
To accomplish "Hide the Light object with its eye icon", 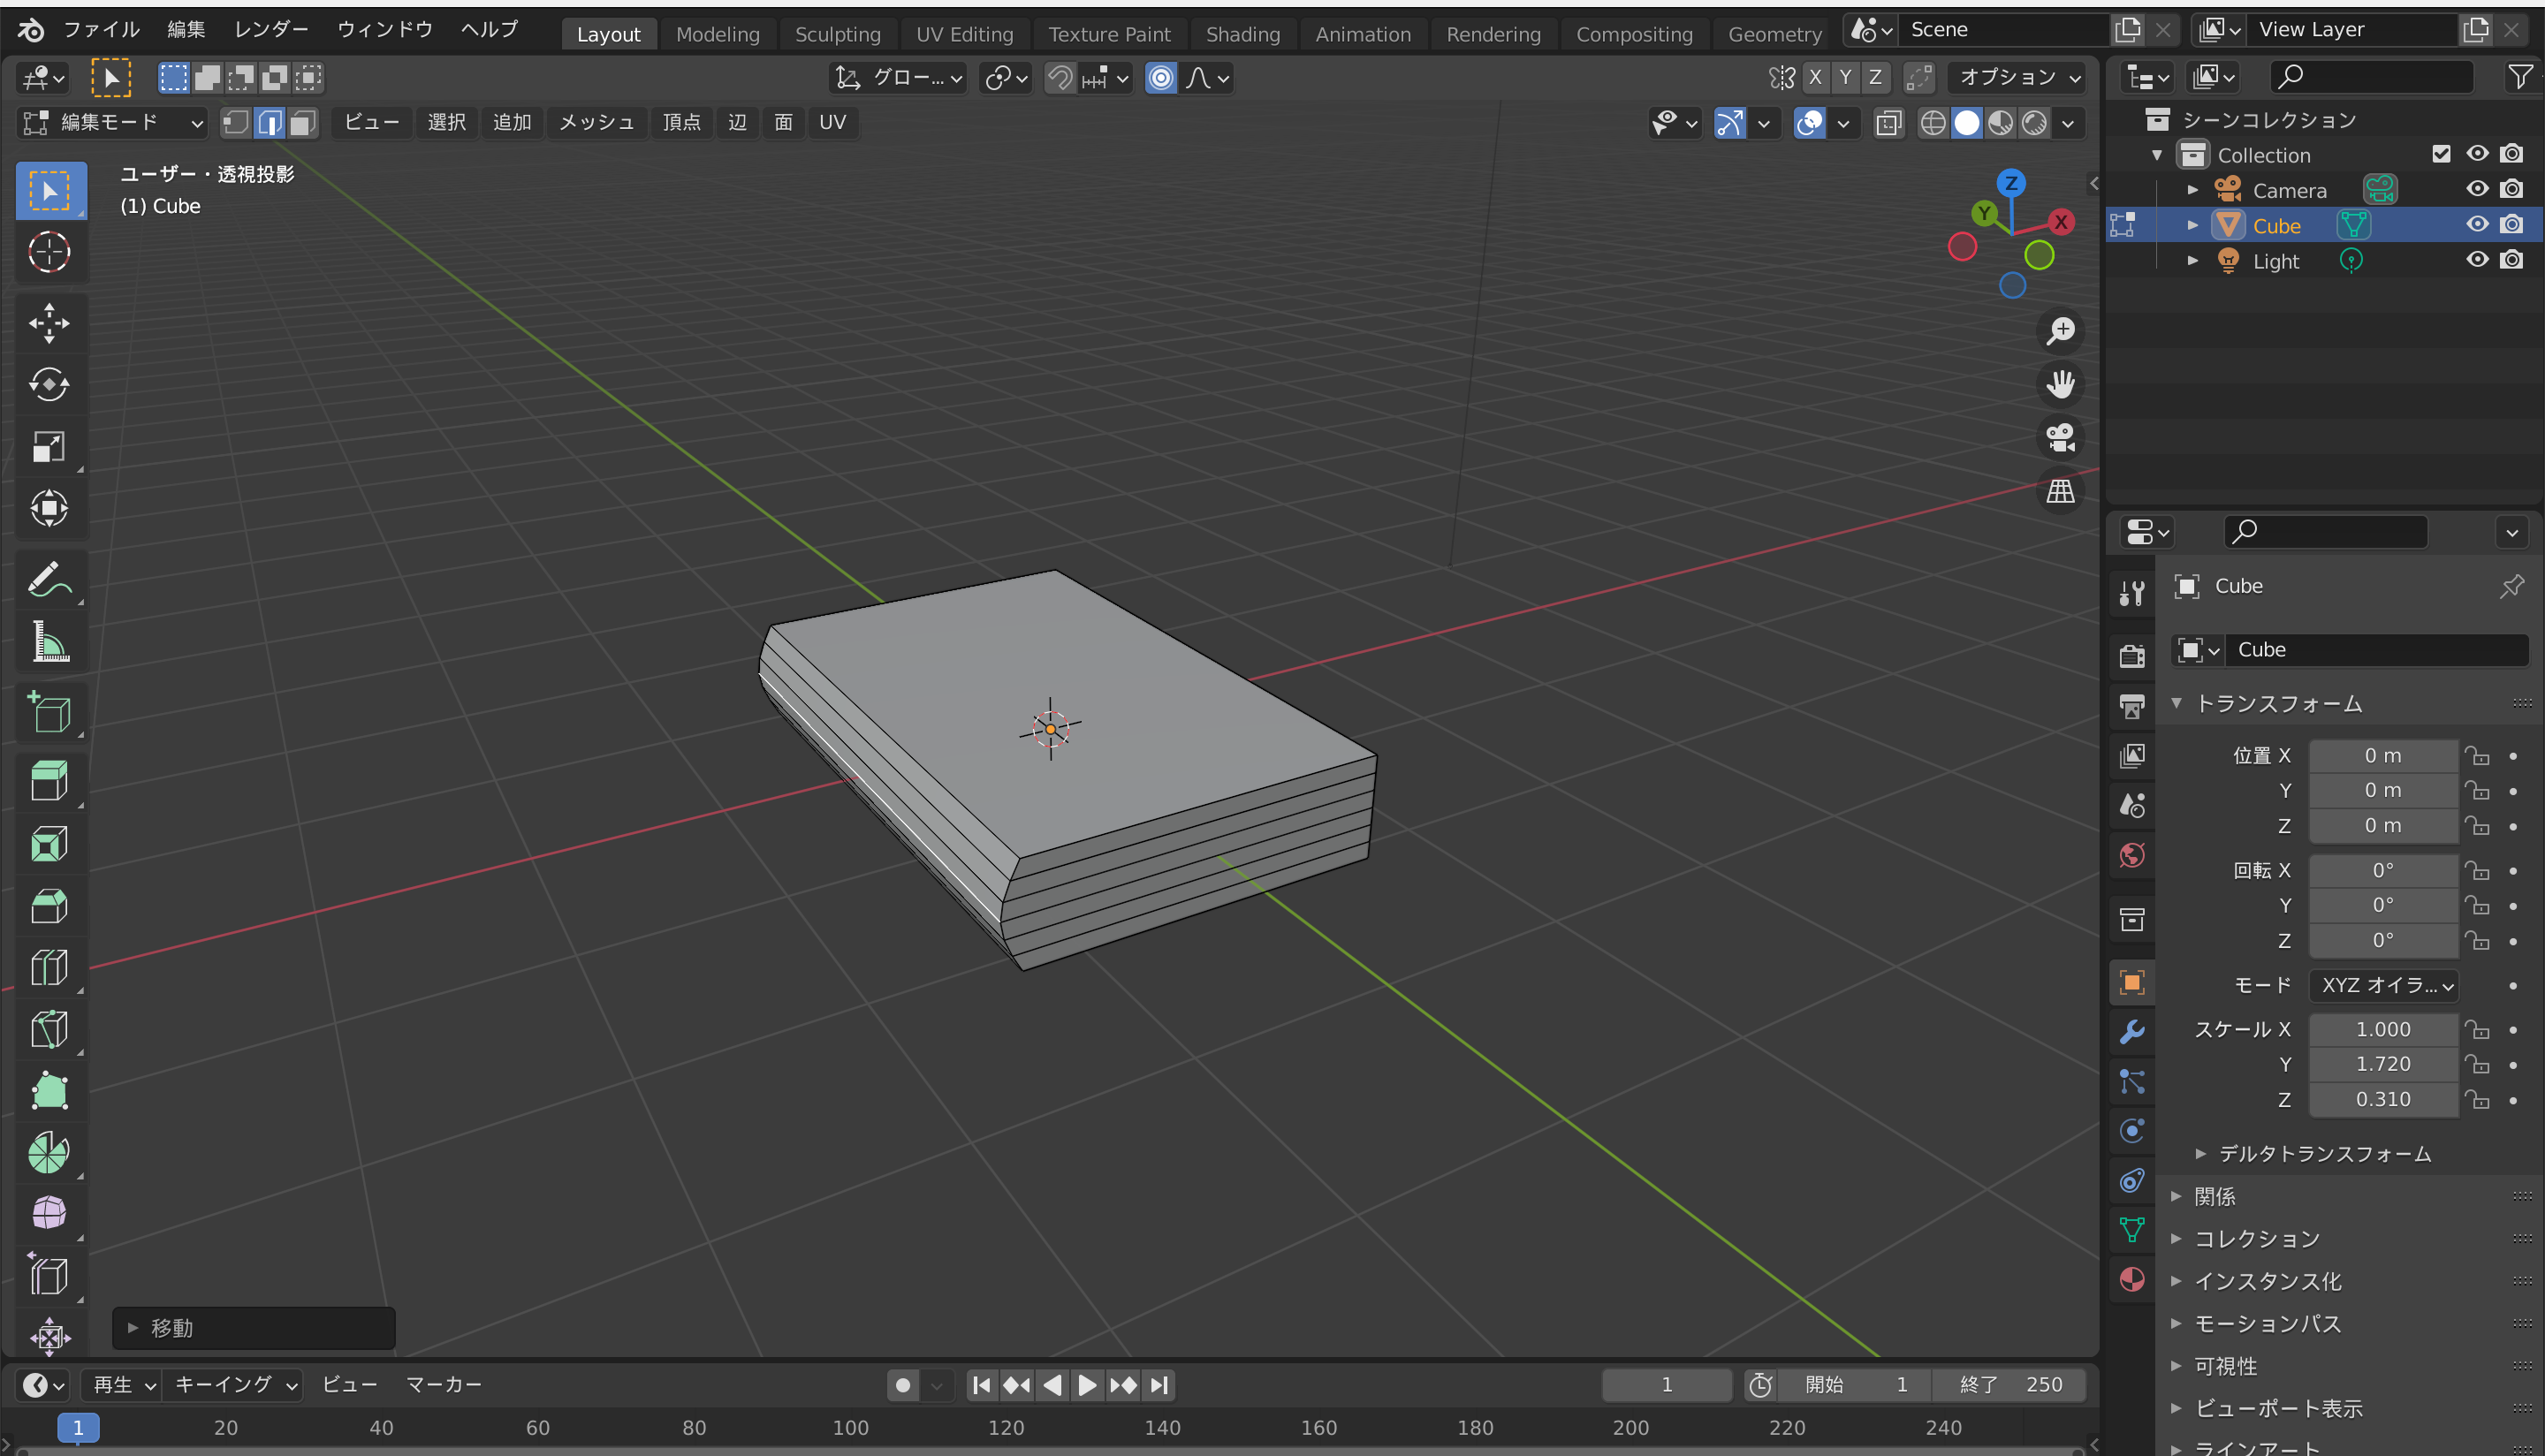I will (2476, 260).
